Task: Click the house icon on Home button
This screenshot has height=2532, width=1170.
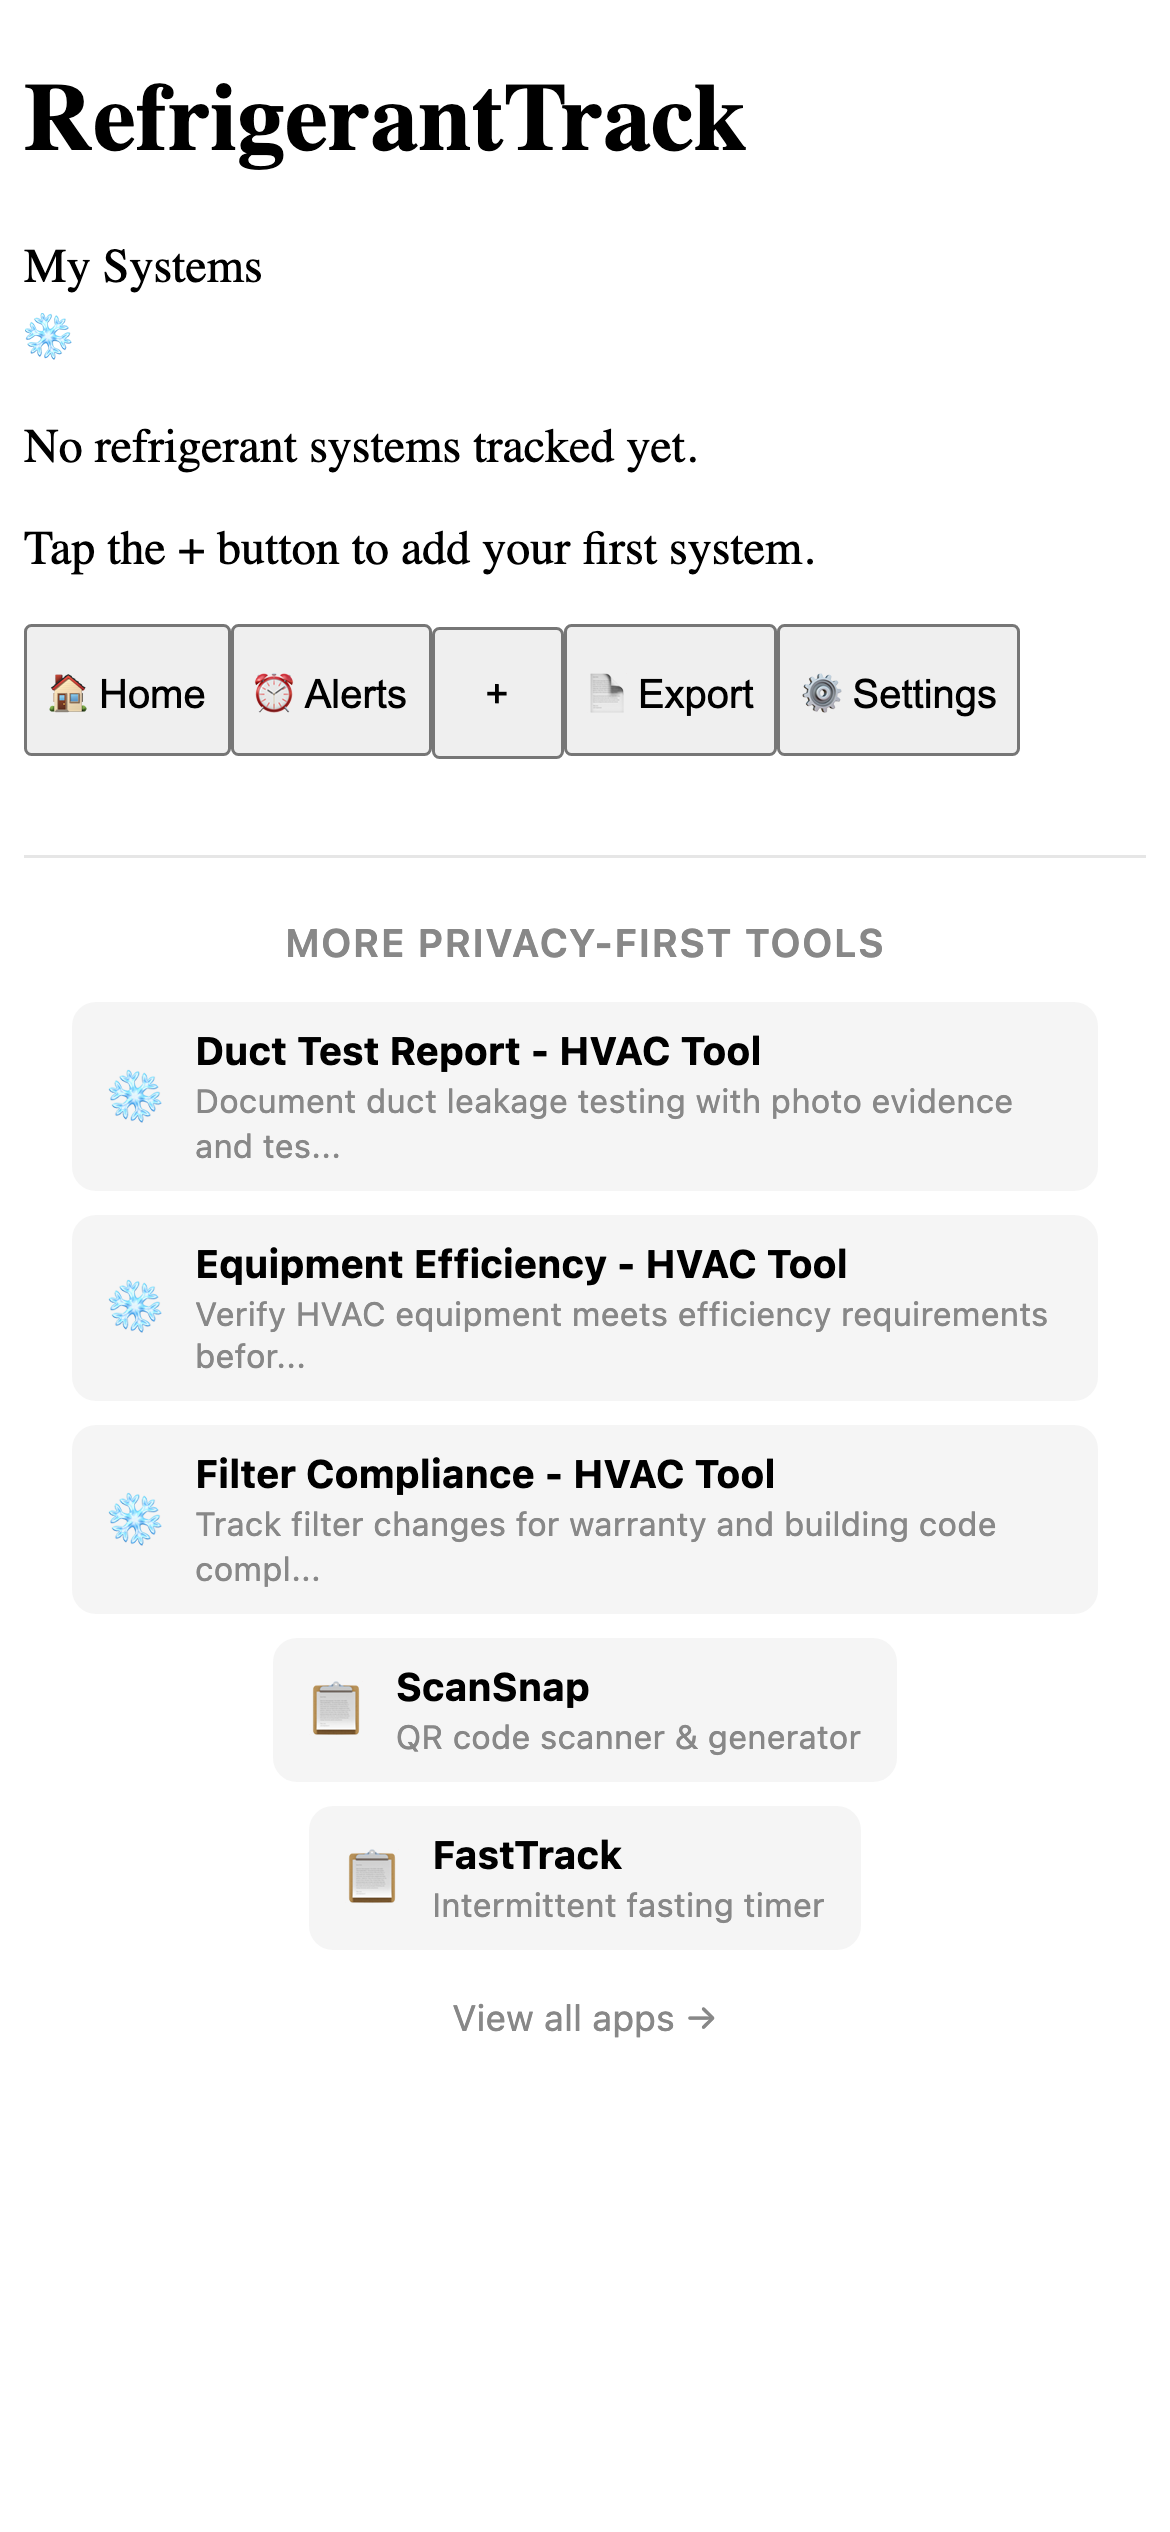Action: coord(66,692)
